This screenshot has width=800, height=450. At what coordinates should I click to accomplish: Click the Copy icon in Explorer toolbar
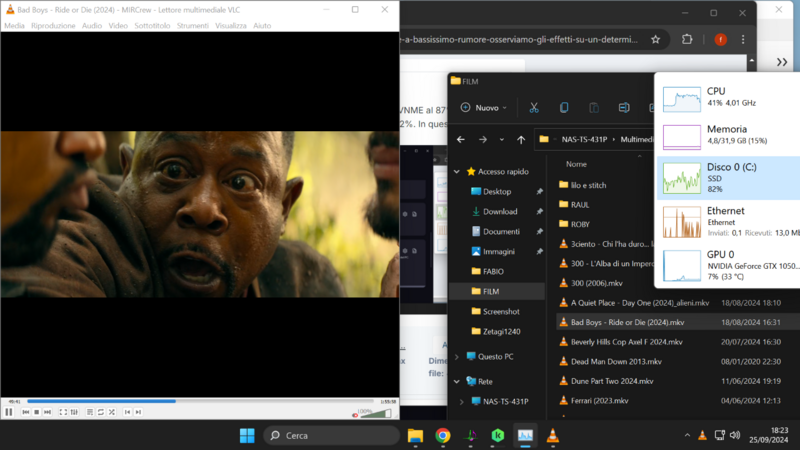[x=564, y=108]
